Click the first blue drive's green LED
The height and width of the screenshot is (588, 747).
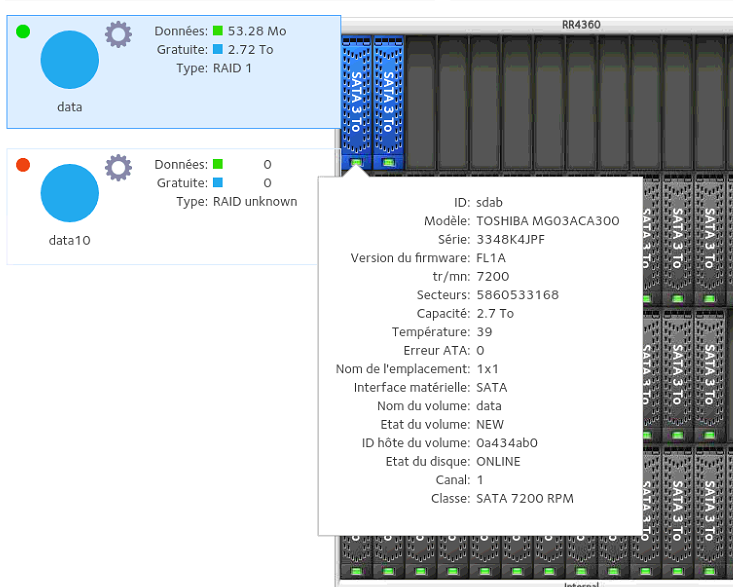[x=356, y=162]
